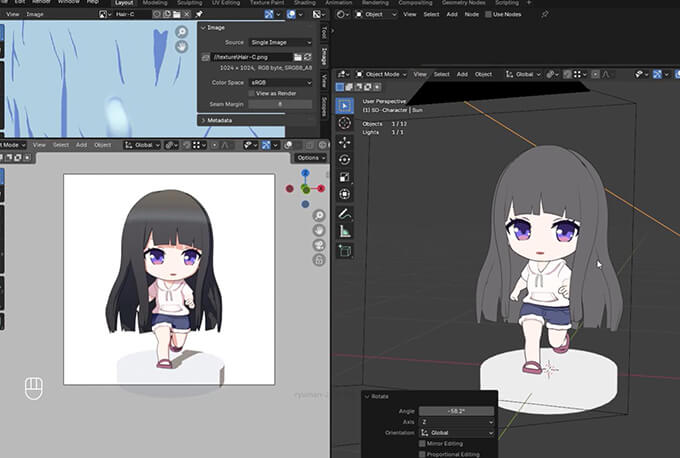Screen dimensions: 680x458
Task: Open the Add menu in the right 3D viewport
Action: point(462,74)
